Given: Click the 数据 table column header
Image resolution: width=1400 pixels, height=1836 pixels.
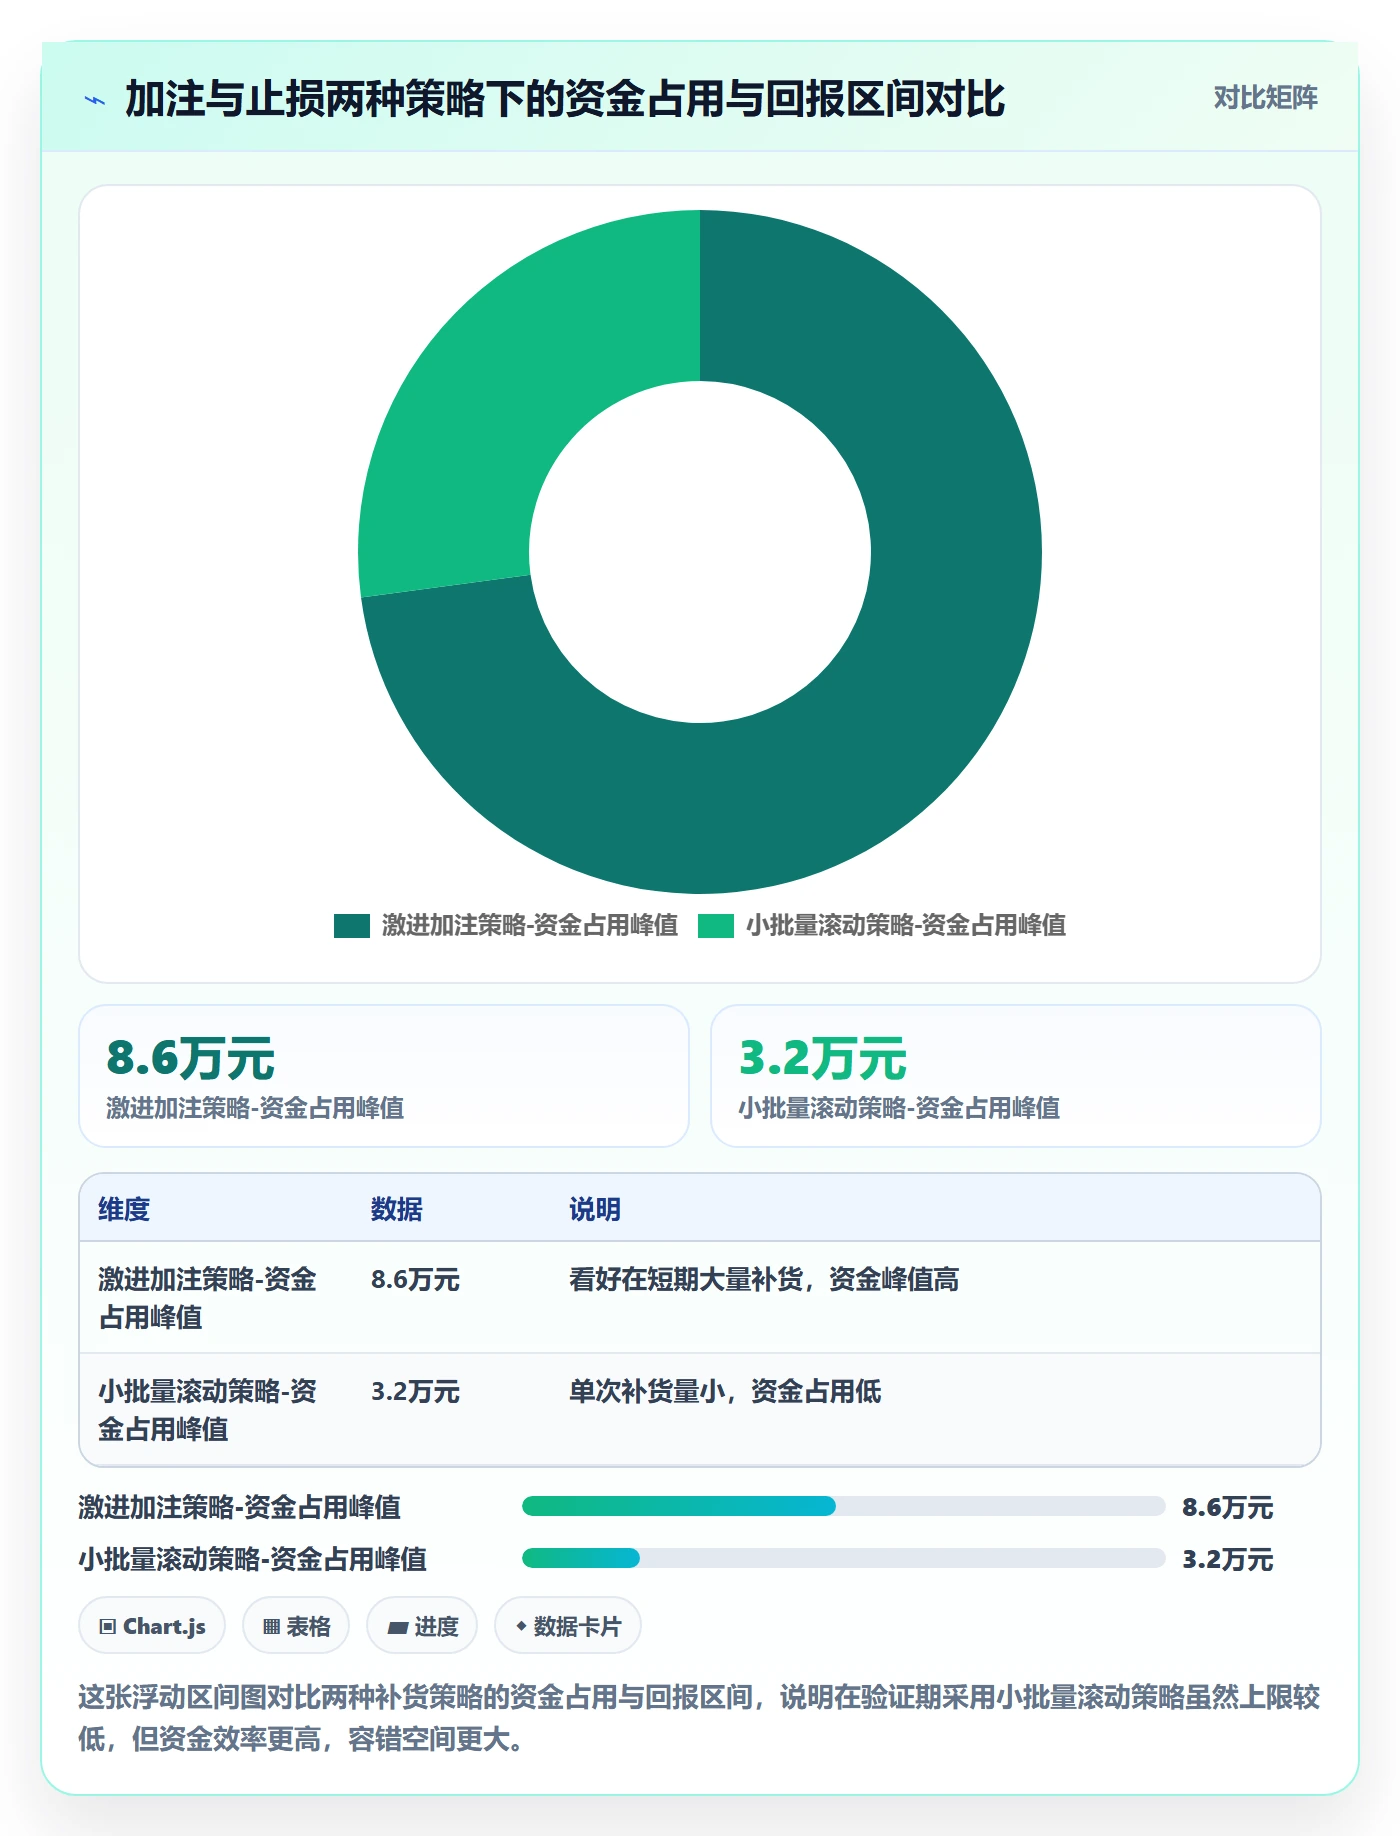Looking at the screenshot, I should pos(397,1209).
